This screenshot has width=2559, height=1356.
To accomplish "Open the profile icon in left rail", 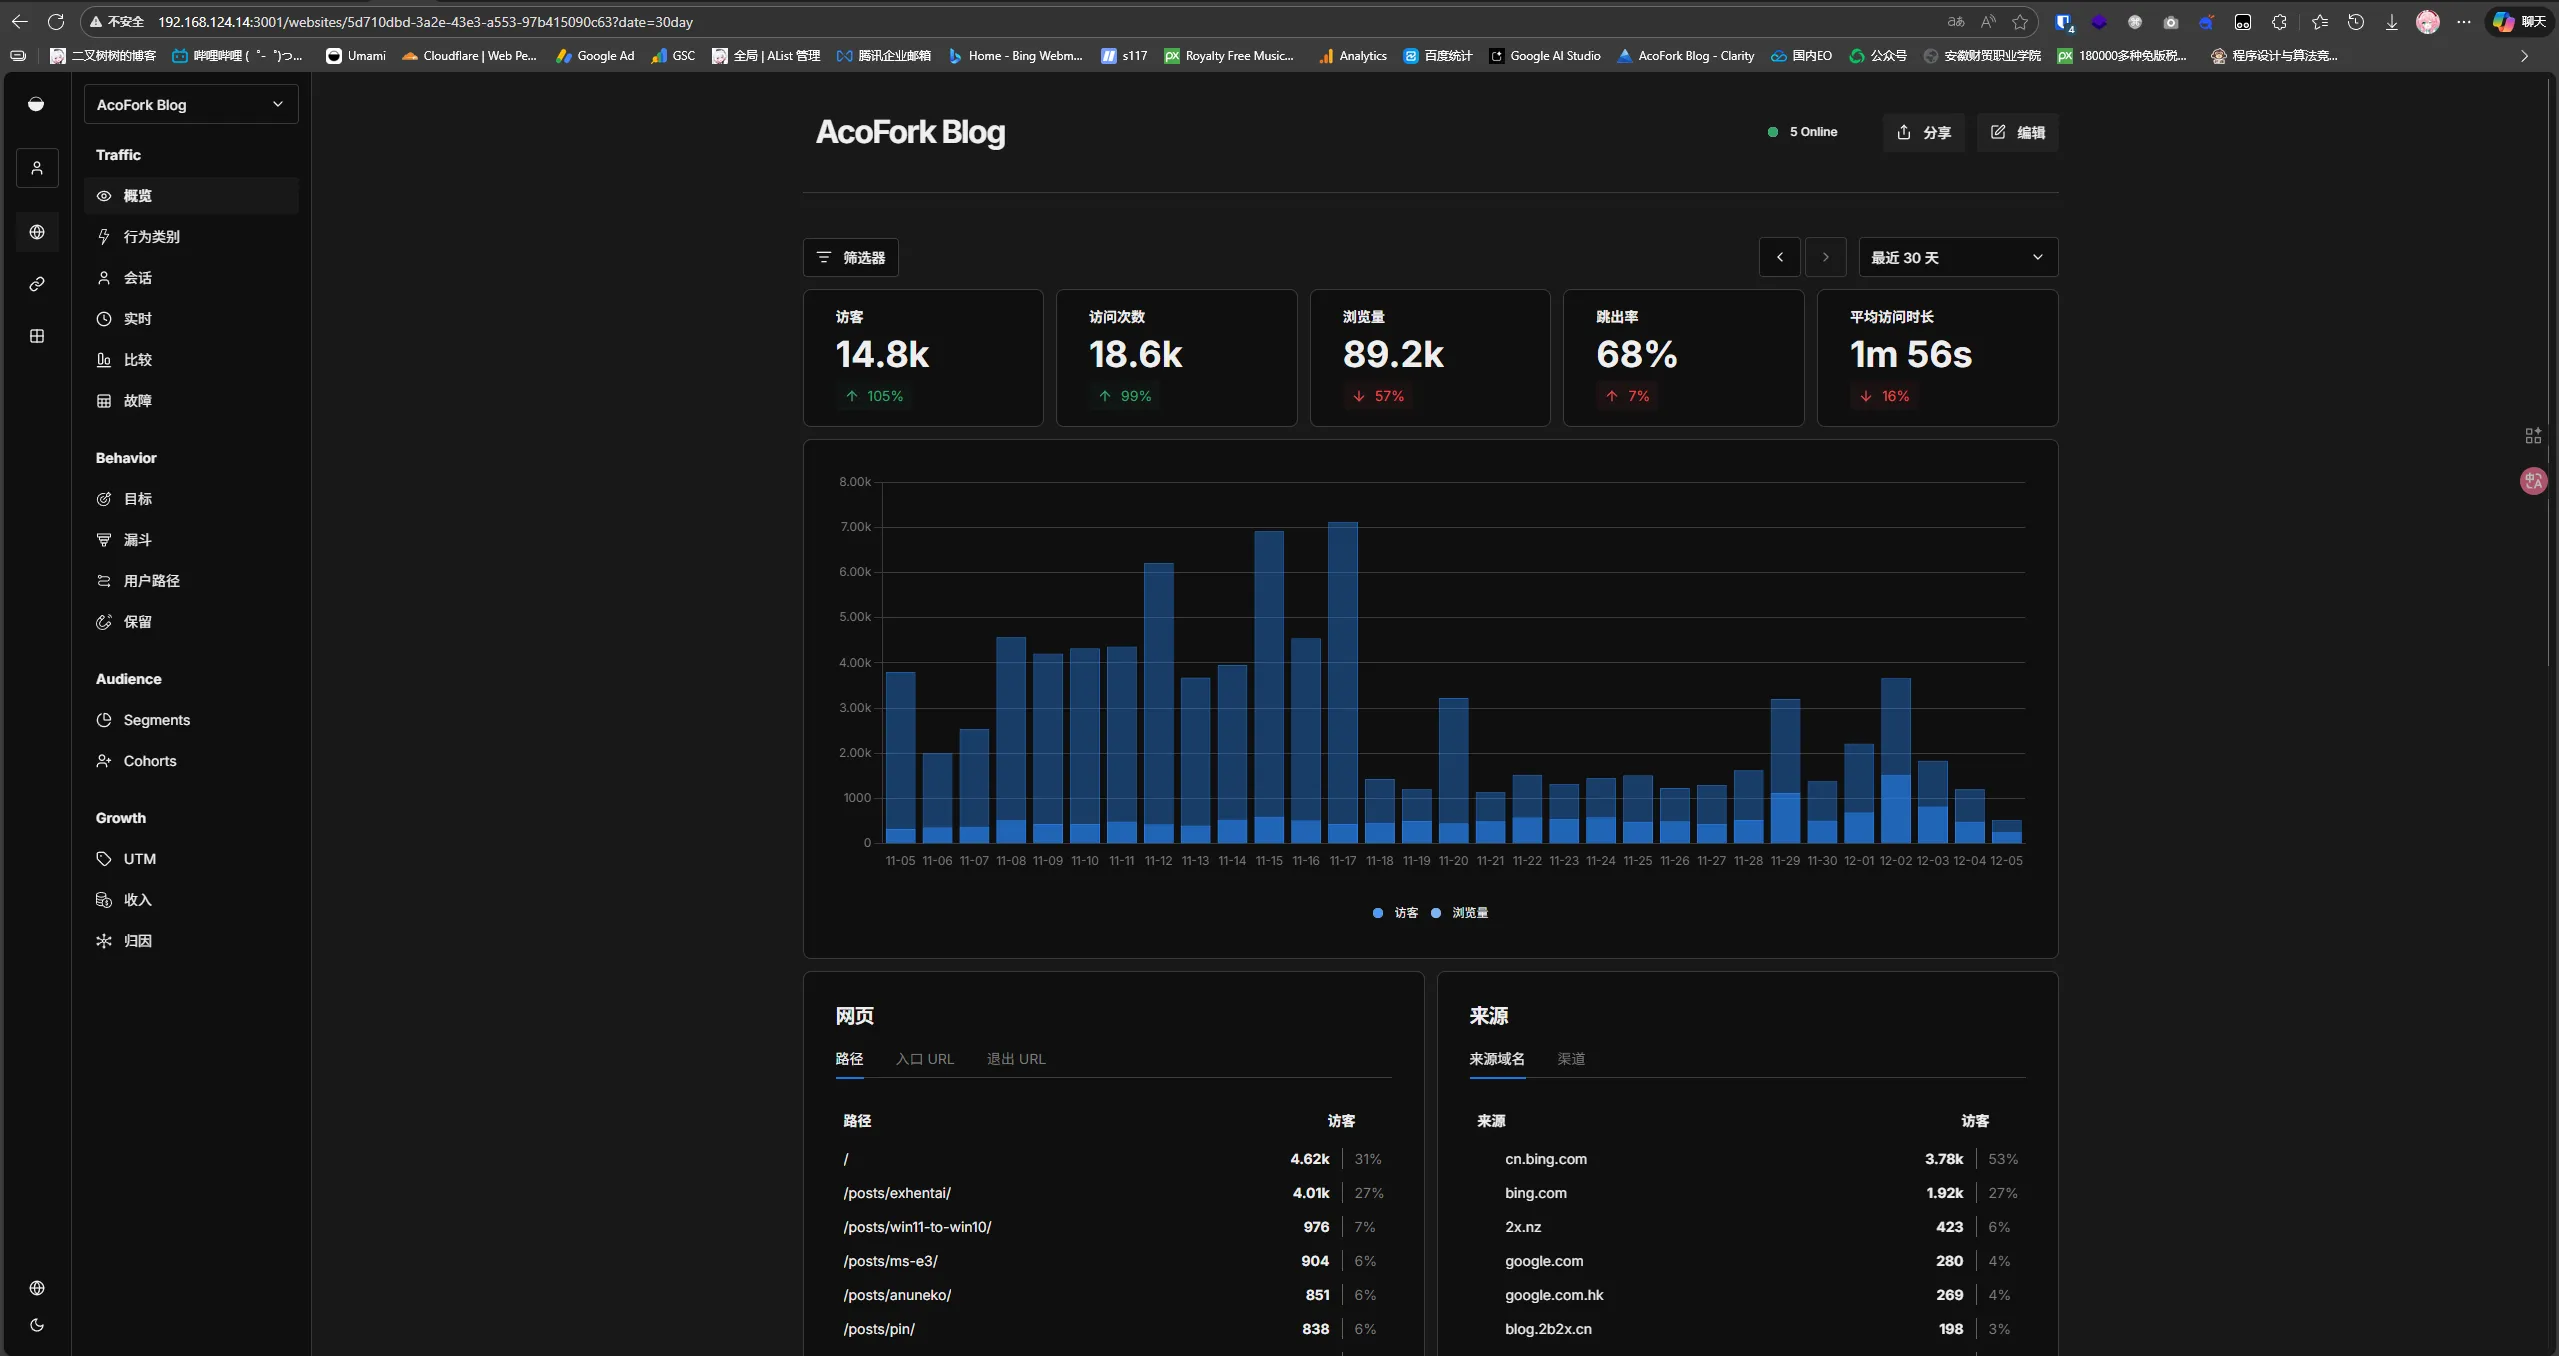I will point(37,168).
